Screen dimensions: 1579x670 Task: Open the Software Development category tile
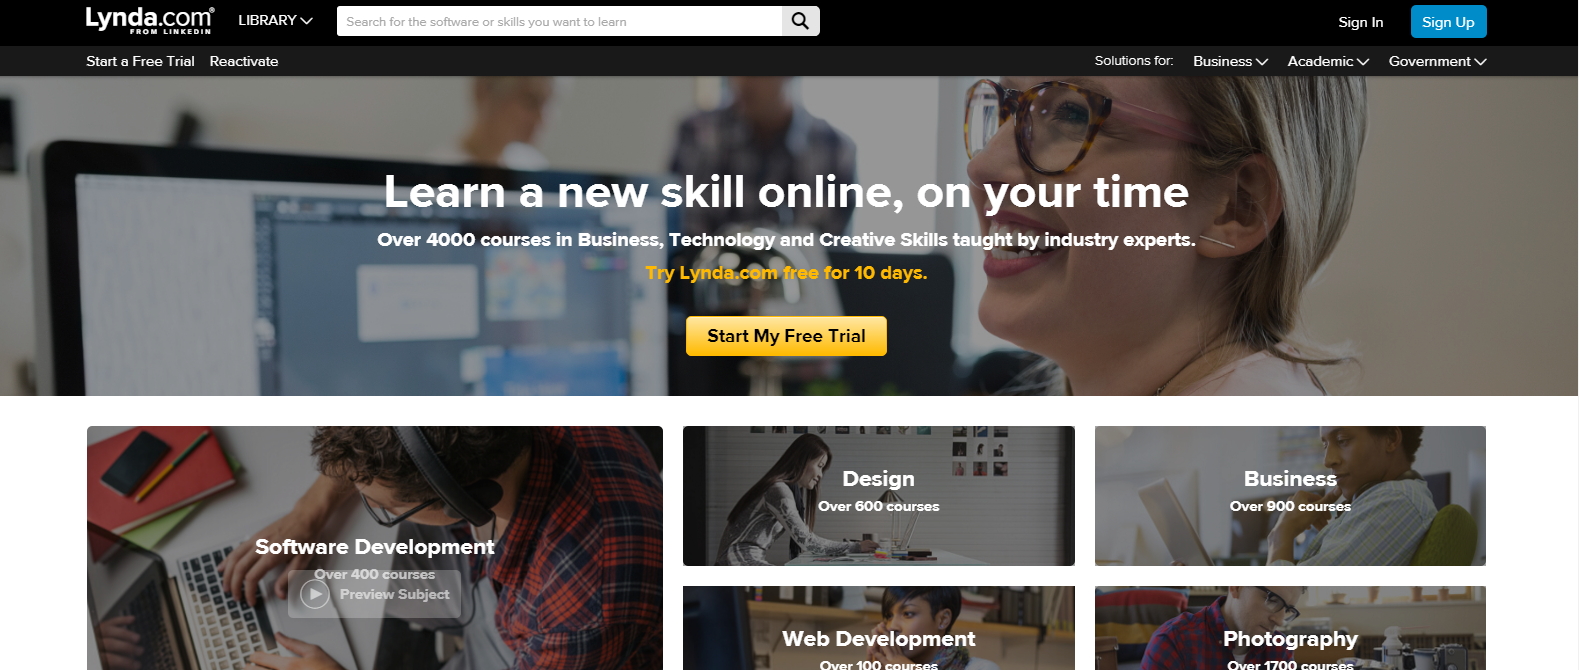coord(375,548)
